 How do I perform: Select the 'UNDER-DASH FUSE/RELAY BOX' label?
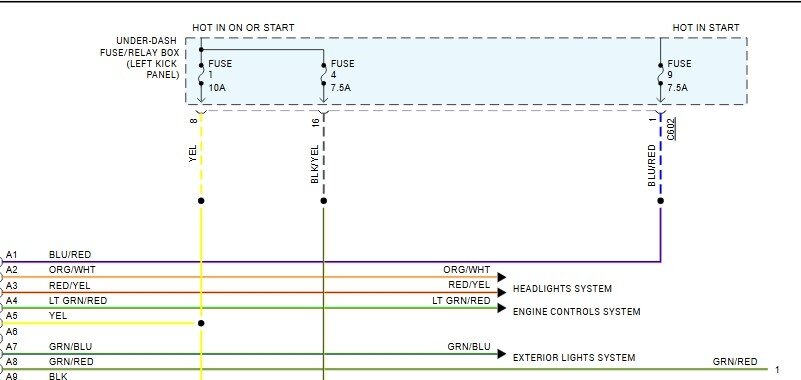pos(140,58)
